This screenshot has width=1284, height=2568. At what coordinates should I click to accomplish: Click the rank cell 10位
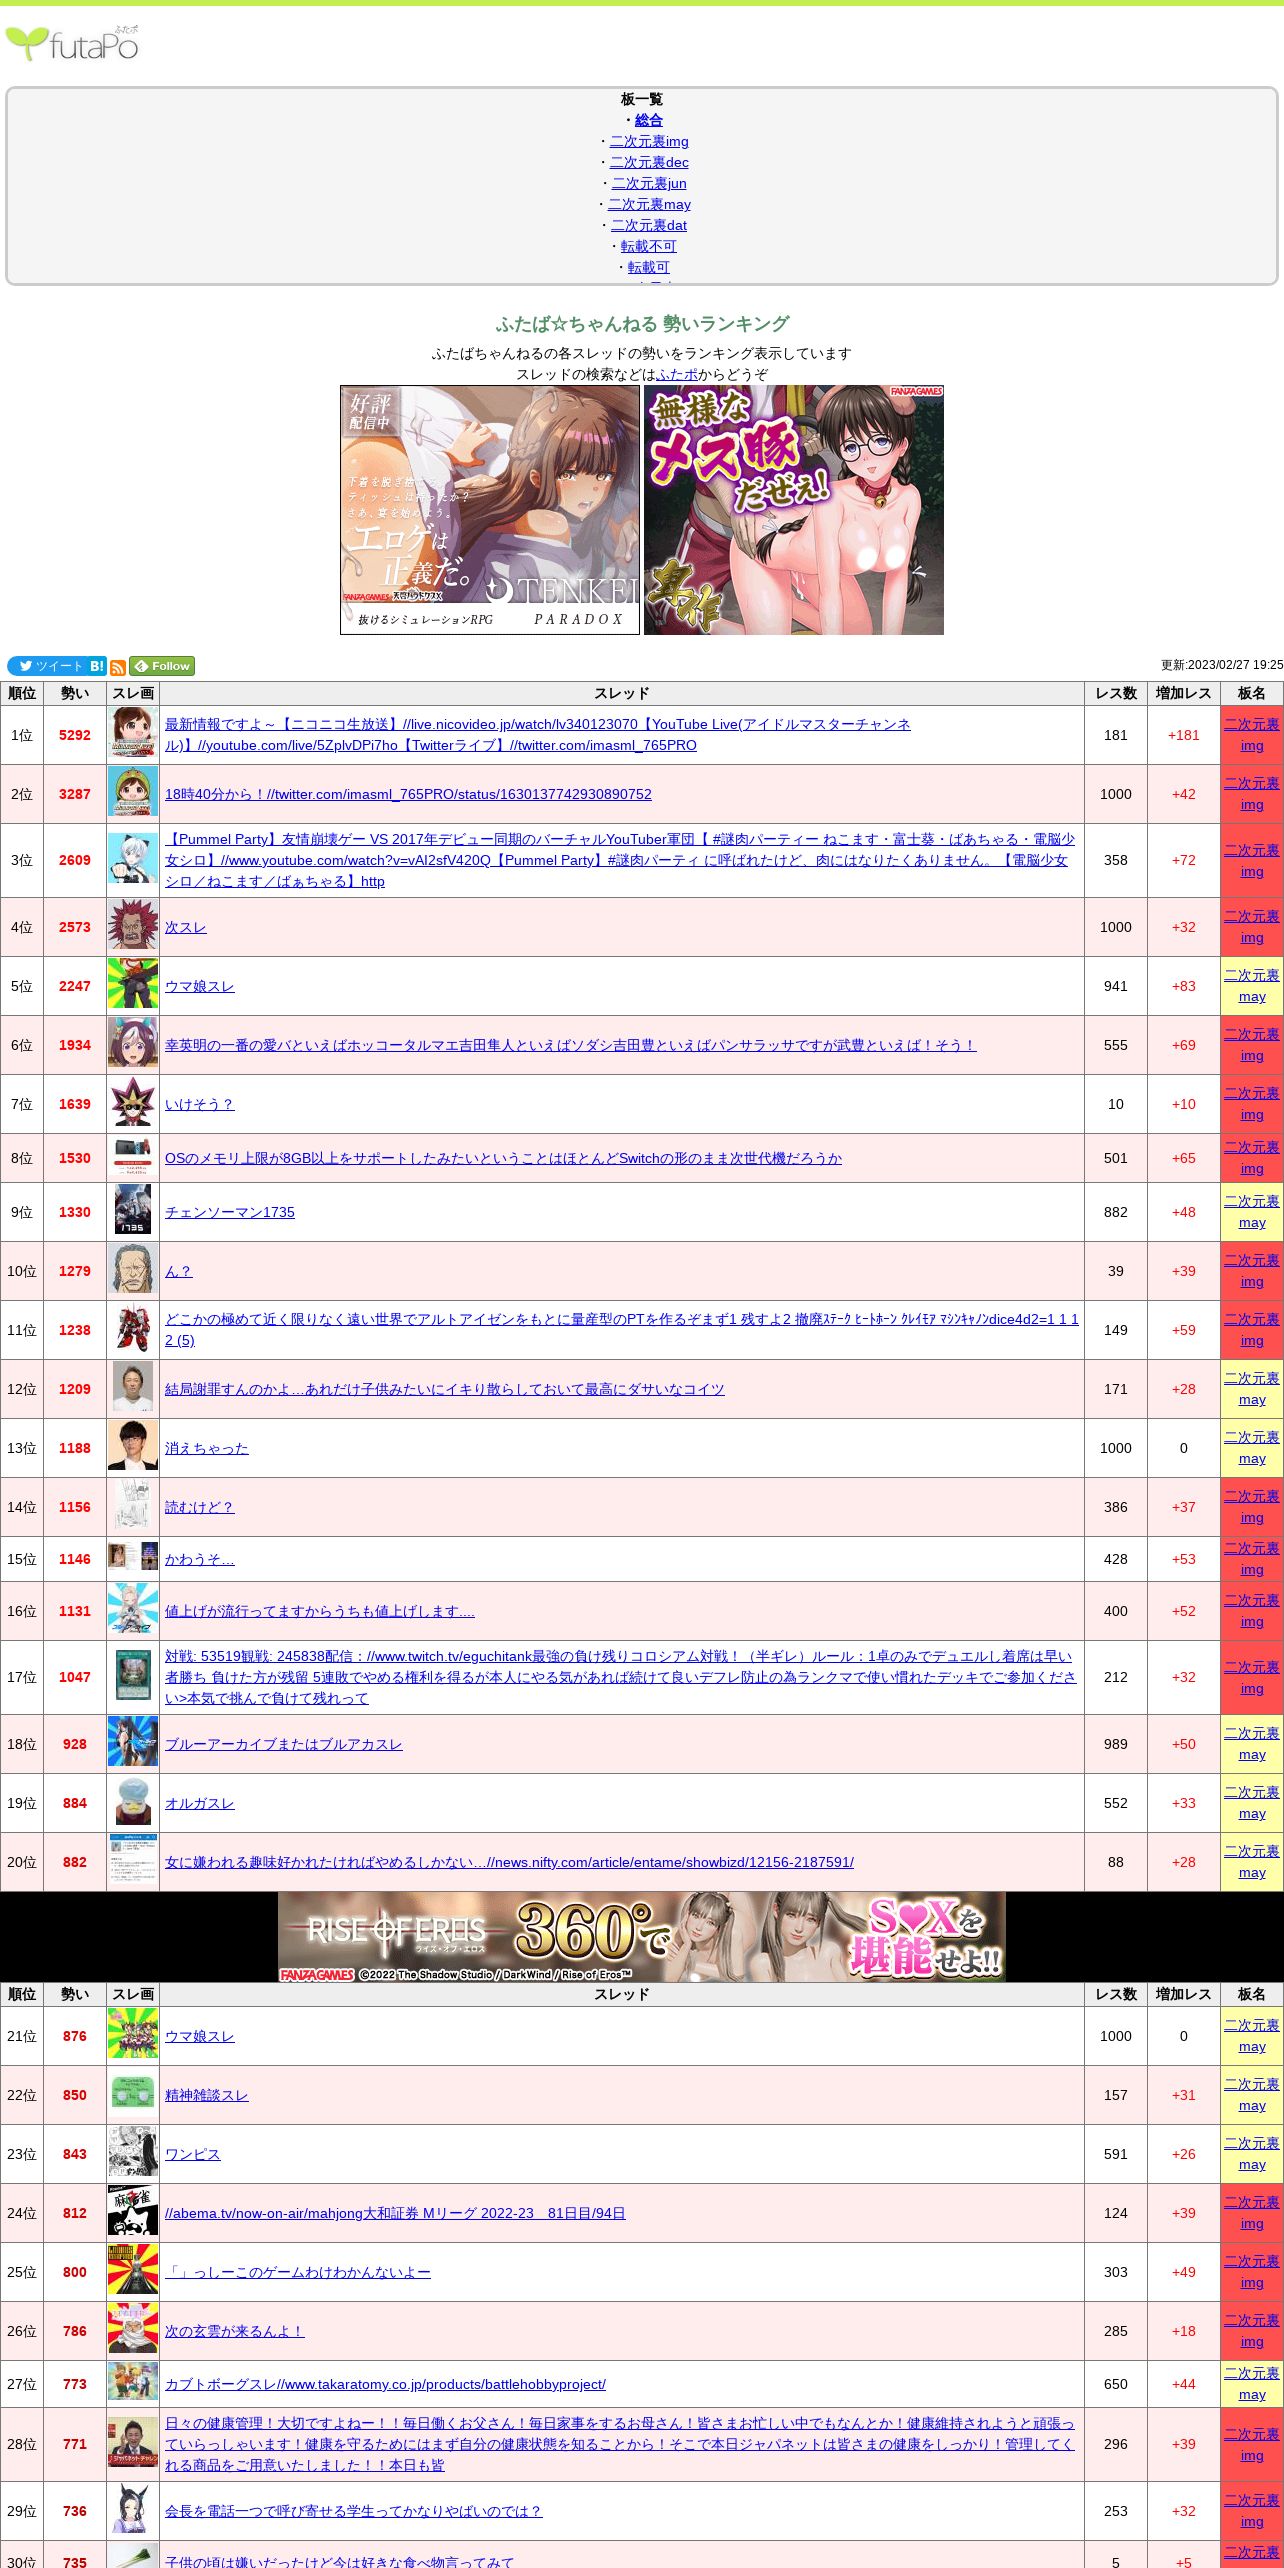coord(22,1271)
